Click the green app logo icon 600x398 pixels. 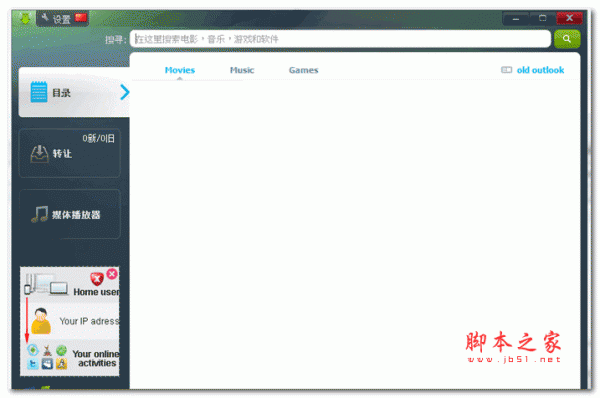pos(25,18)
